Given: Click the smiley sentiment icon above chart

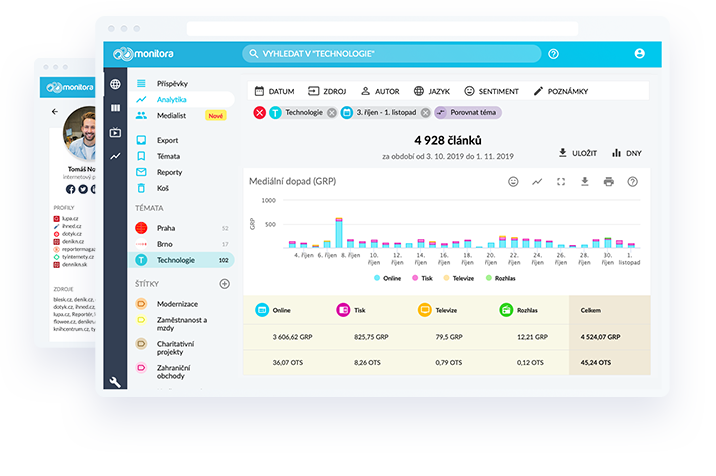Looking at the screenshot, I should (x=513, y=182).
